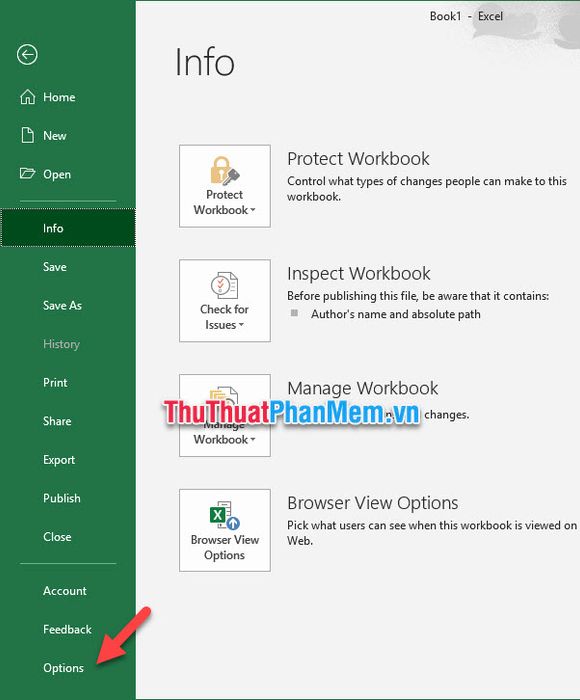
Task: Click the Inspect Workbook heading text
Action: tap(359, 273)
